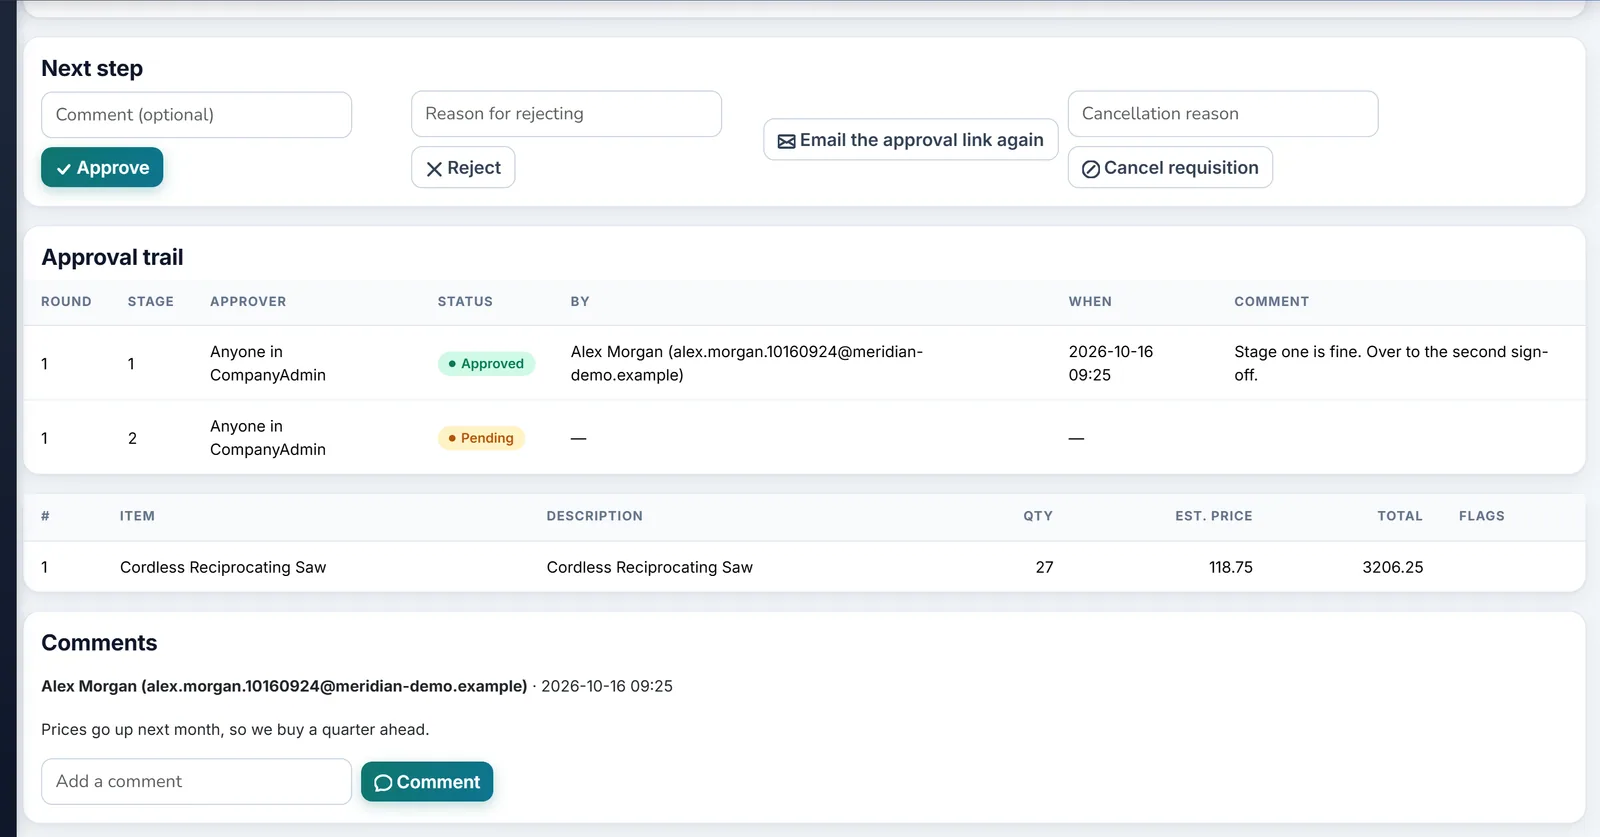Click Email the approval link again
Image resolution: width=1600 pixels, height=837 pixels.
tap(911, 140)
